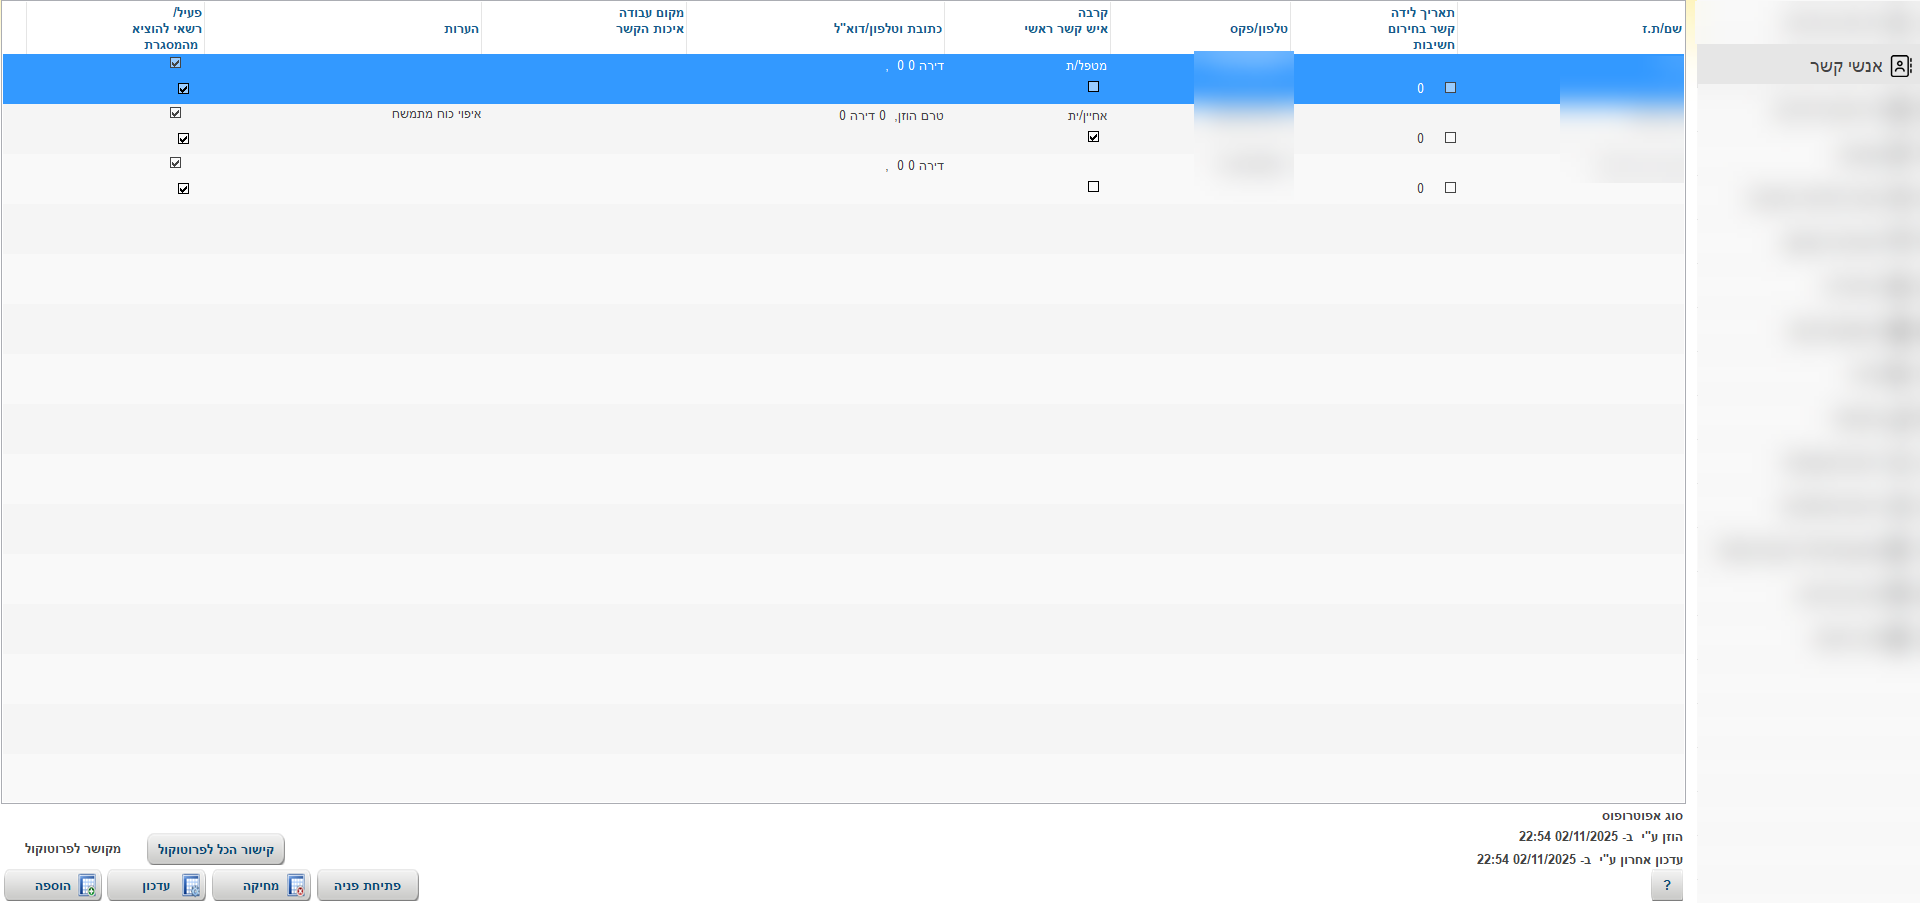Viewport: 1920px width, 903px height.
Task: Click the שם/ת.ז column header
Action: point(1661,29)
